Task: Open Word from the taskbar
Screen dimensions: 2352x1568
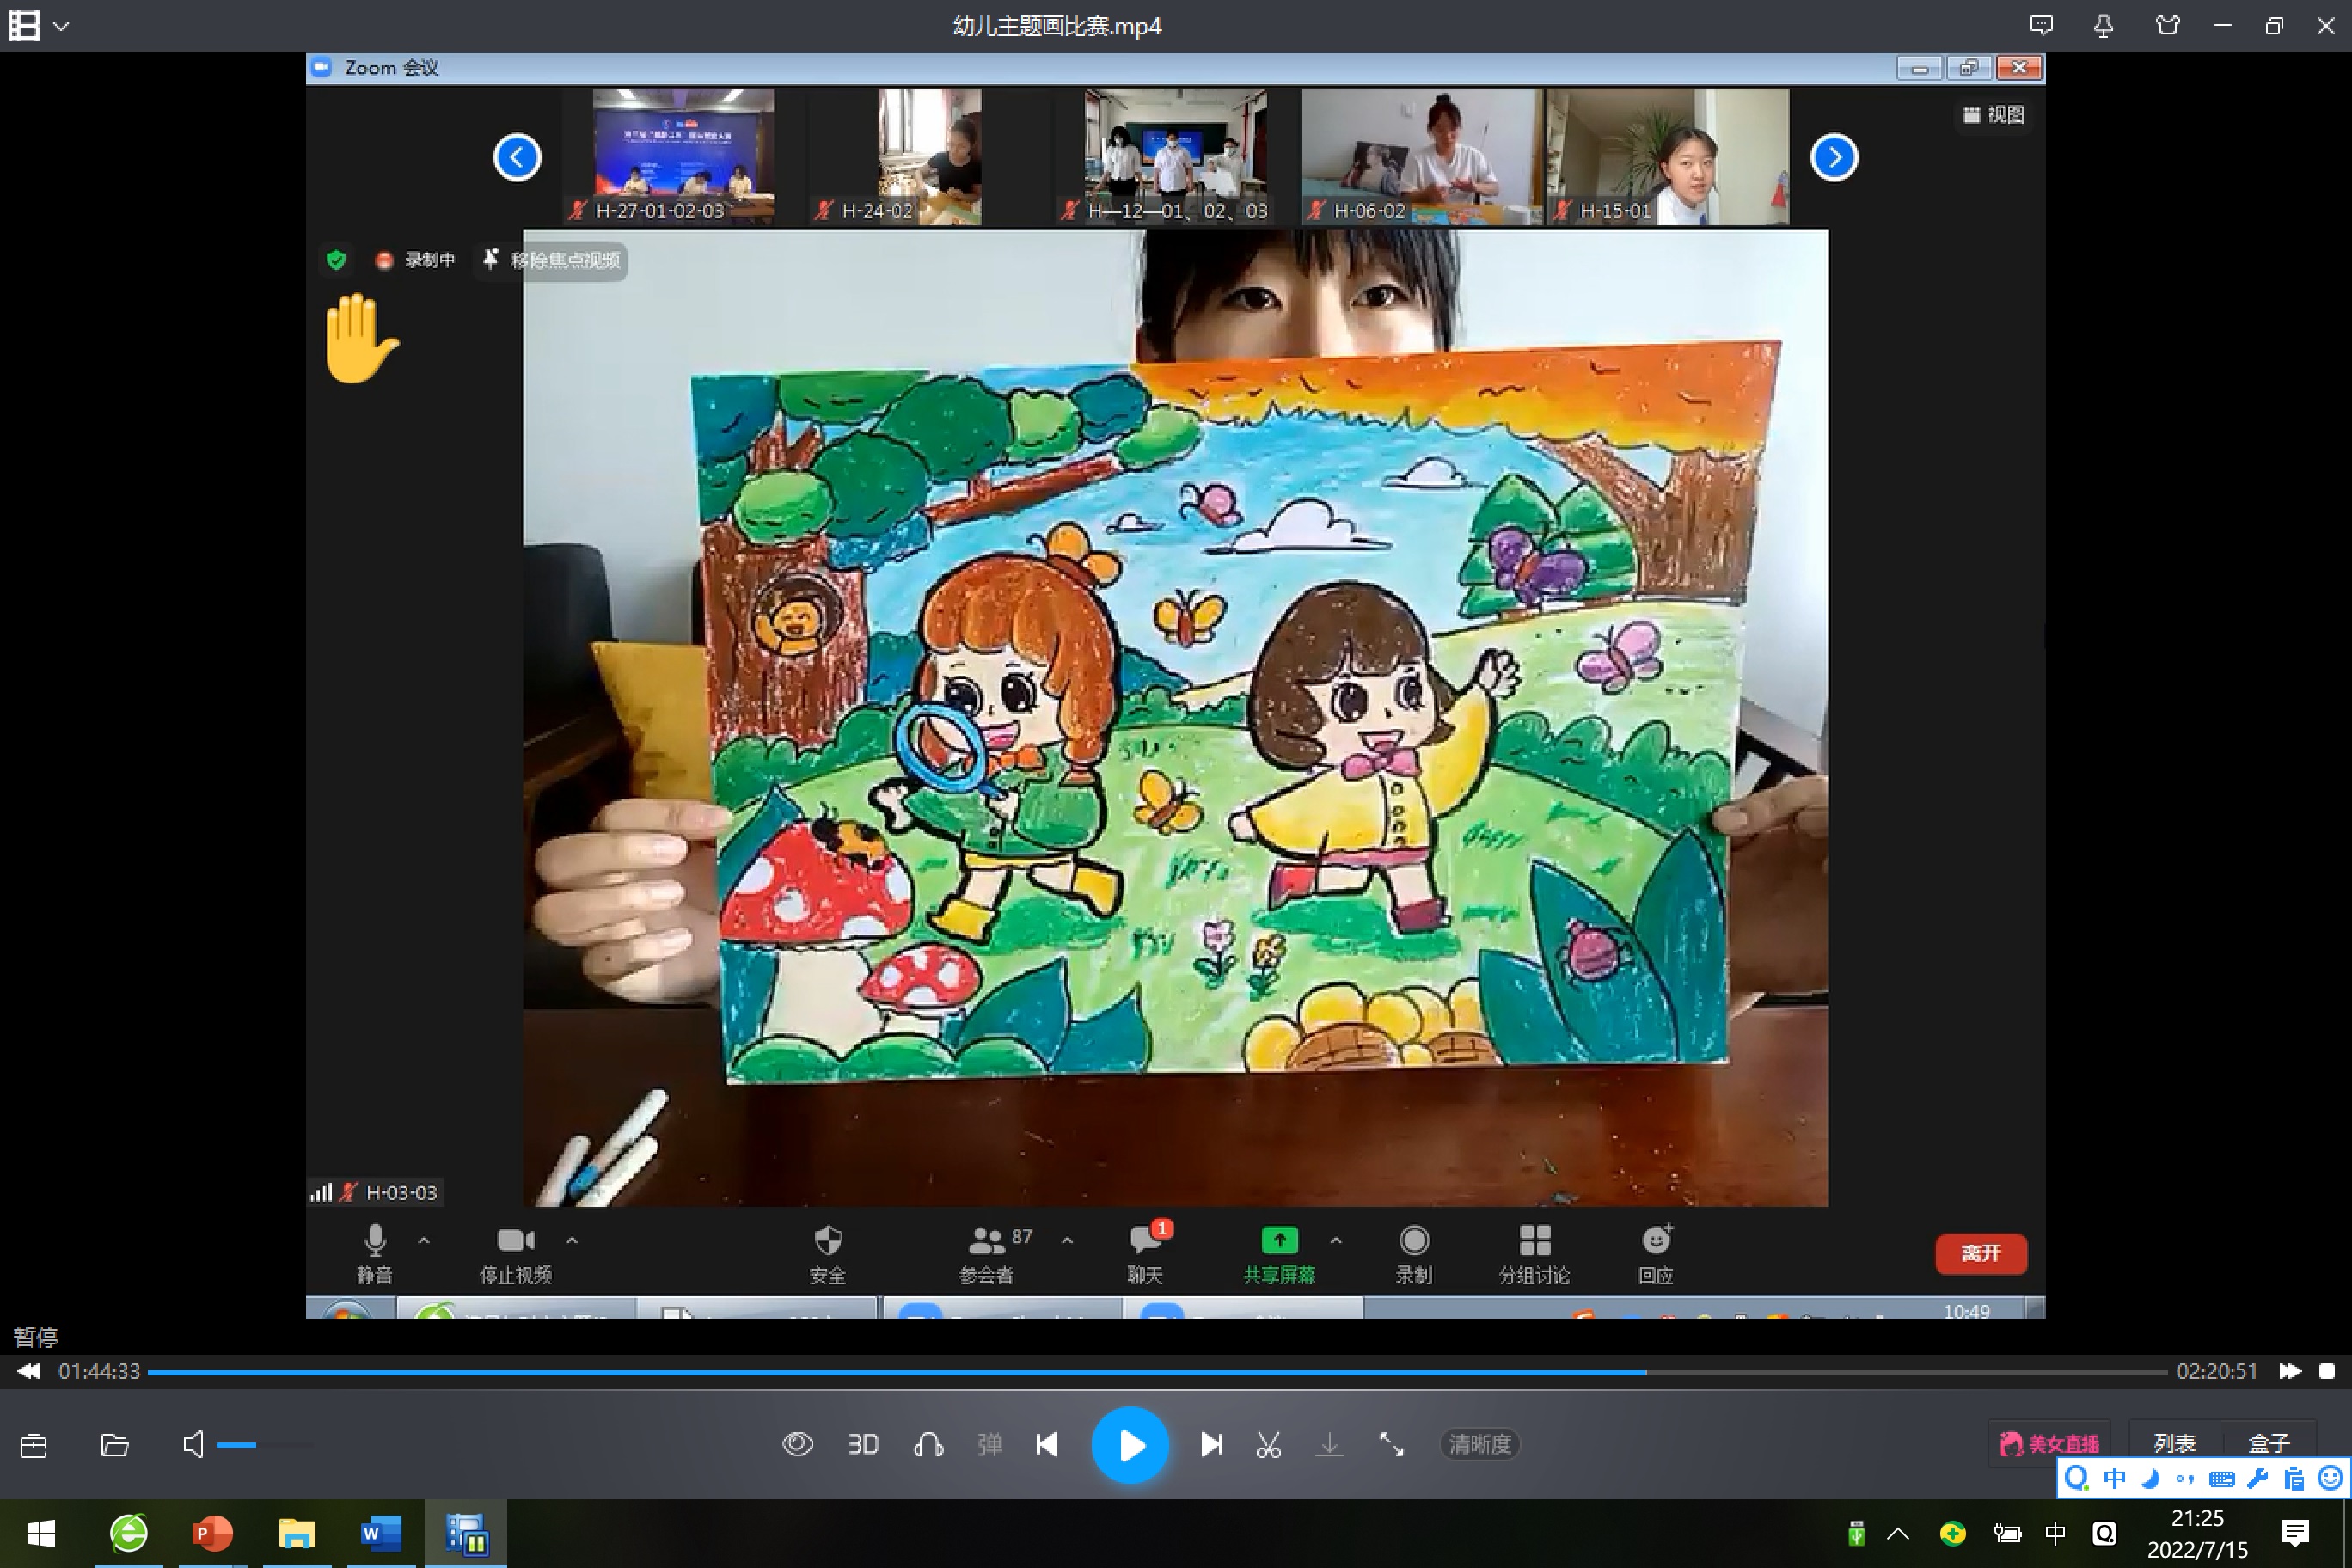Action: (381, 1533)
